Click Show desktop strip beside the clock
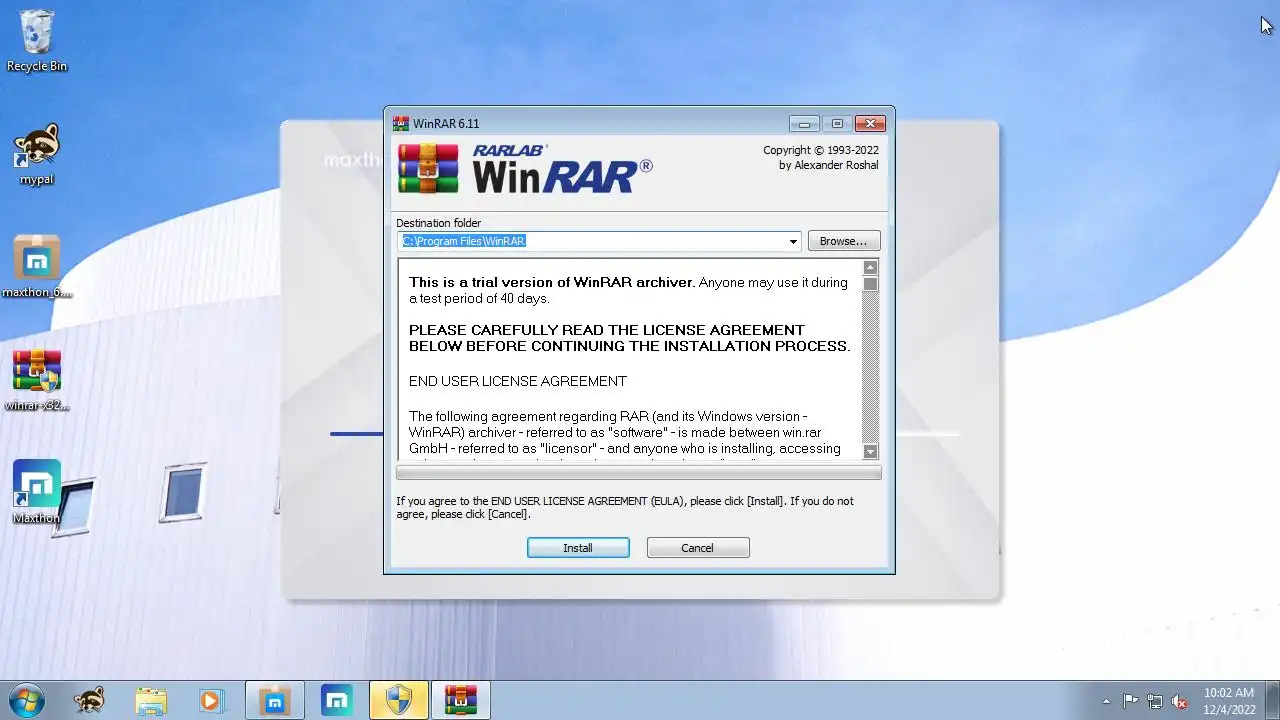1280x720 pixels. [1273, 700]
